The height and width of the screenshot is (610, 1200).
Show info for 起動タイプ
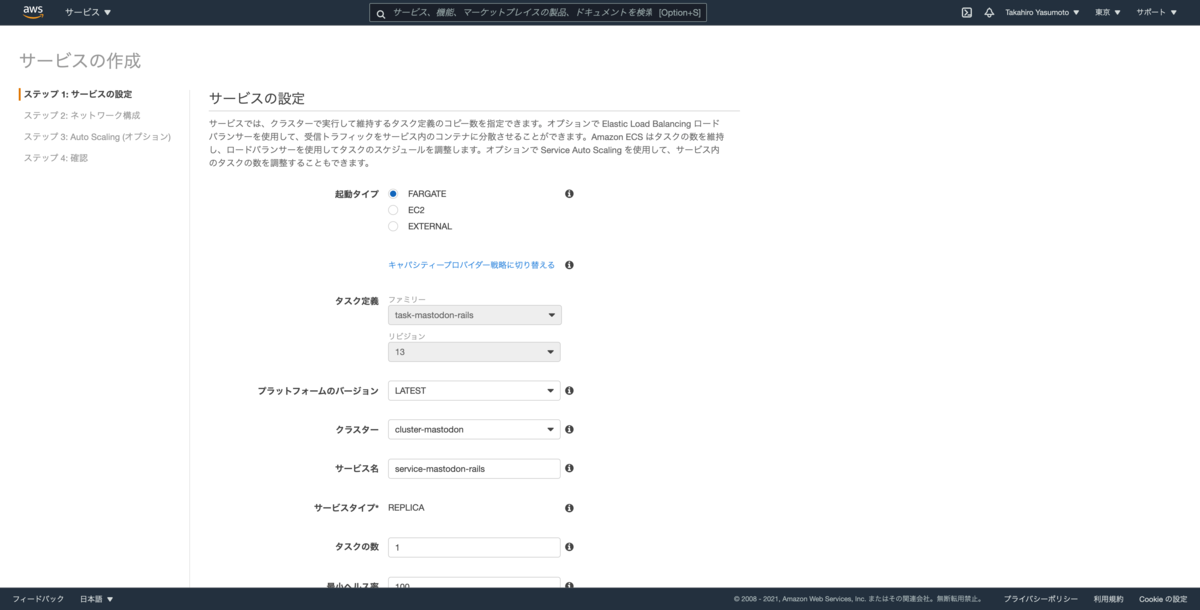pyautogui.click(x=569, y=193)
